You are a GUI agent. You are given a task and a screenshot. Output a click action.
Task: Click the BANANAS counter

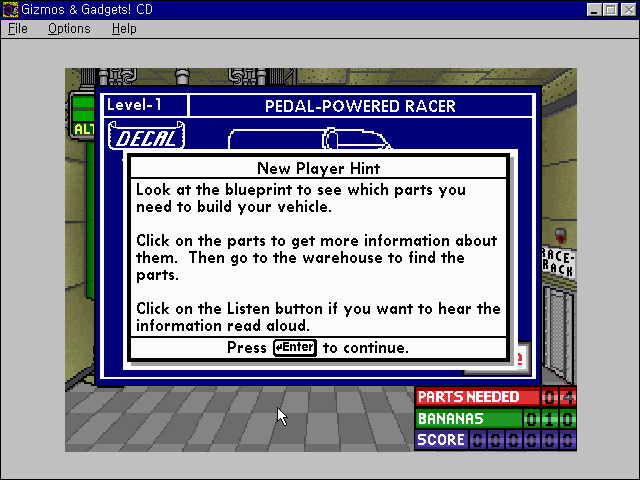click(x=496, y=419)
